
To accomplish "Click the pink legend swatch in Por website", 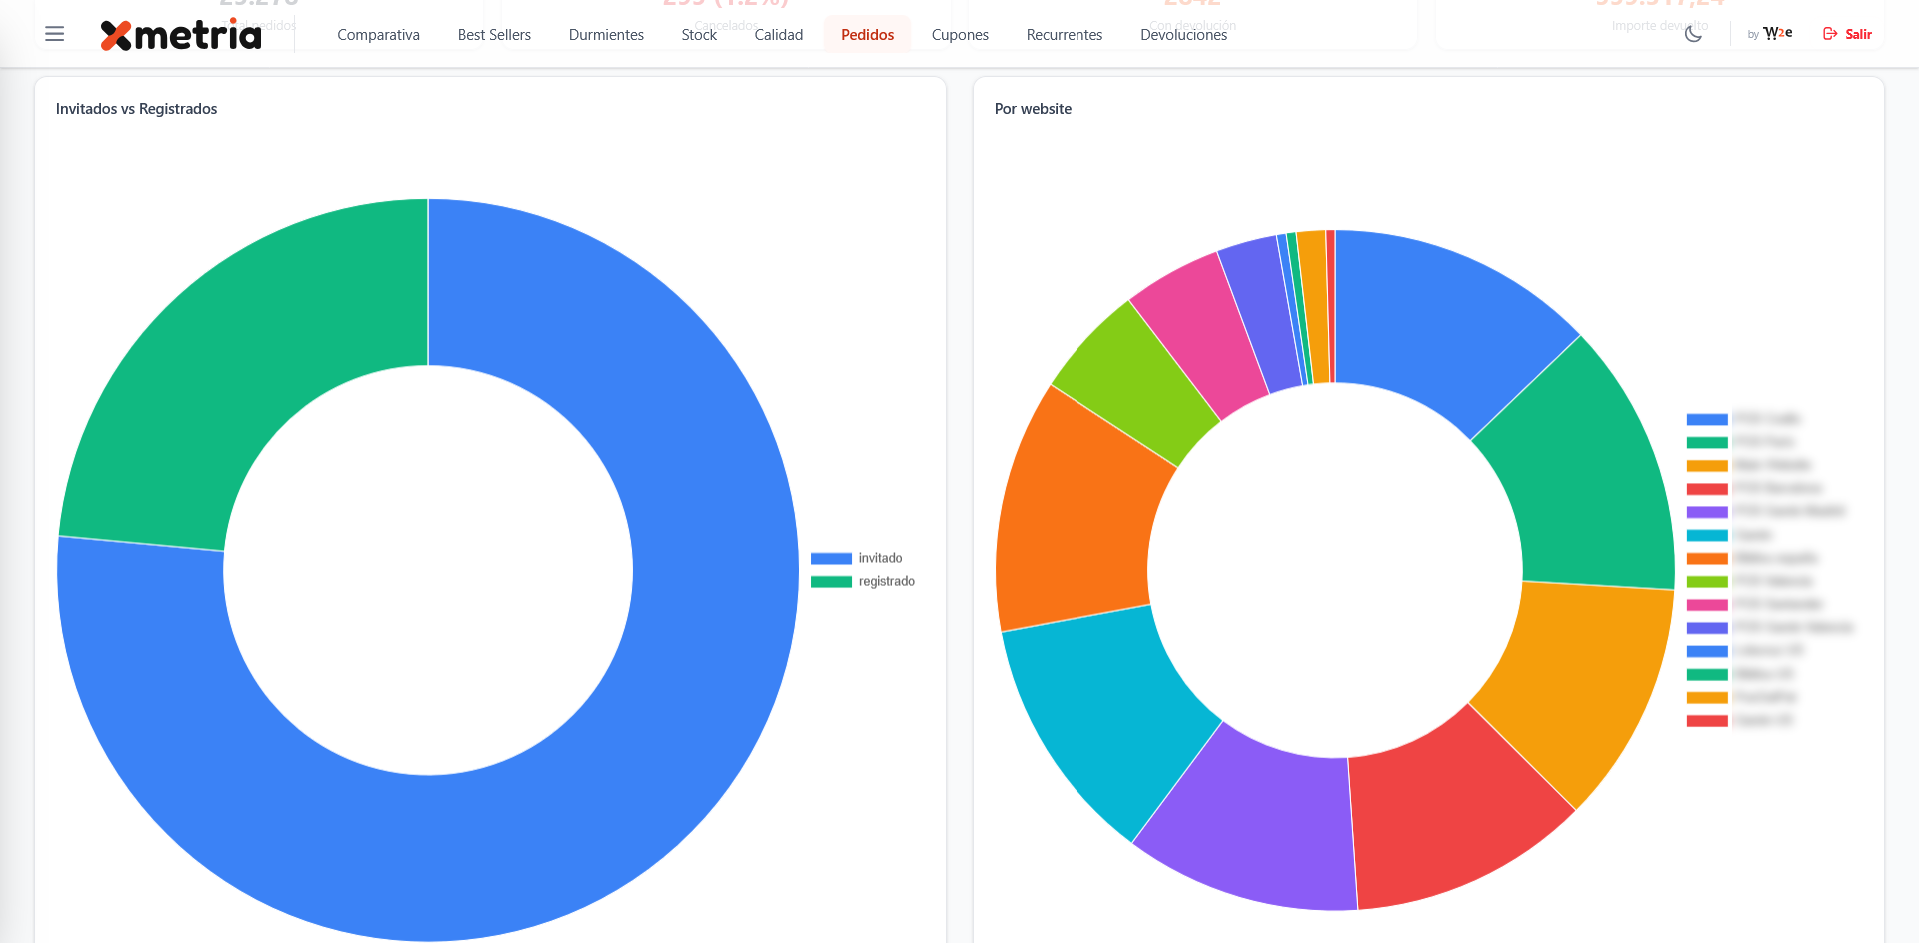I will [x=1707, y=605].
